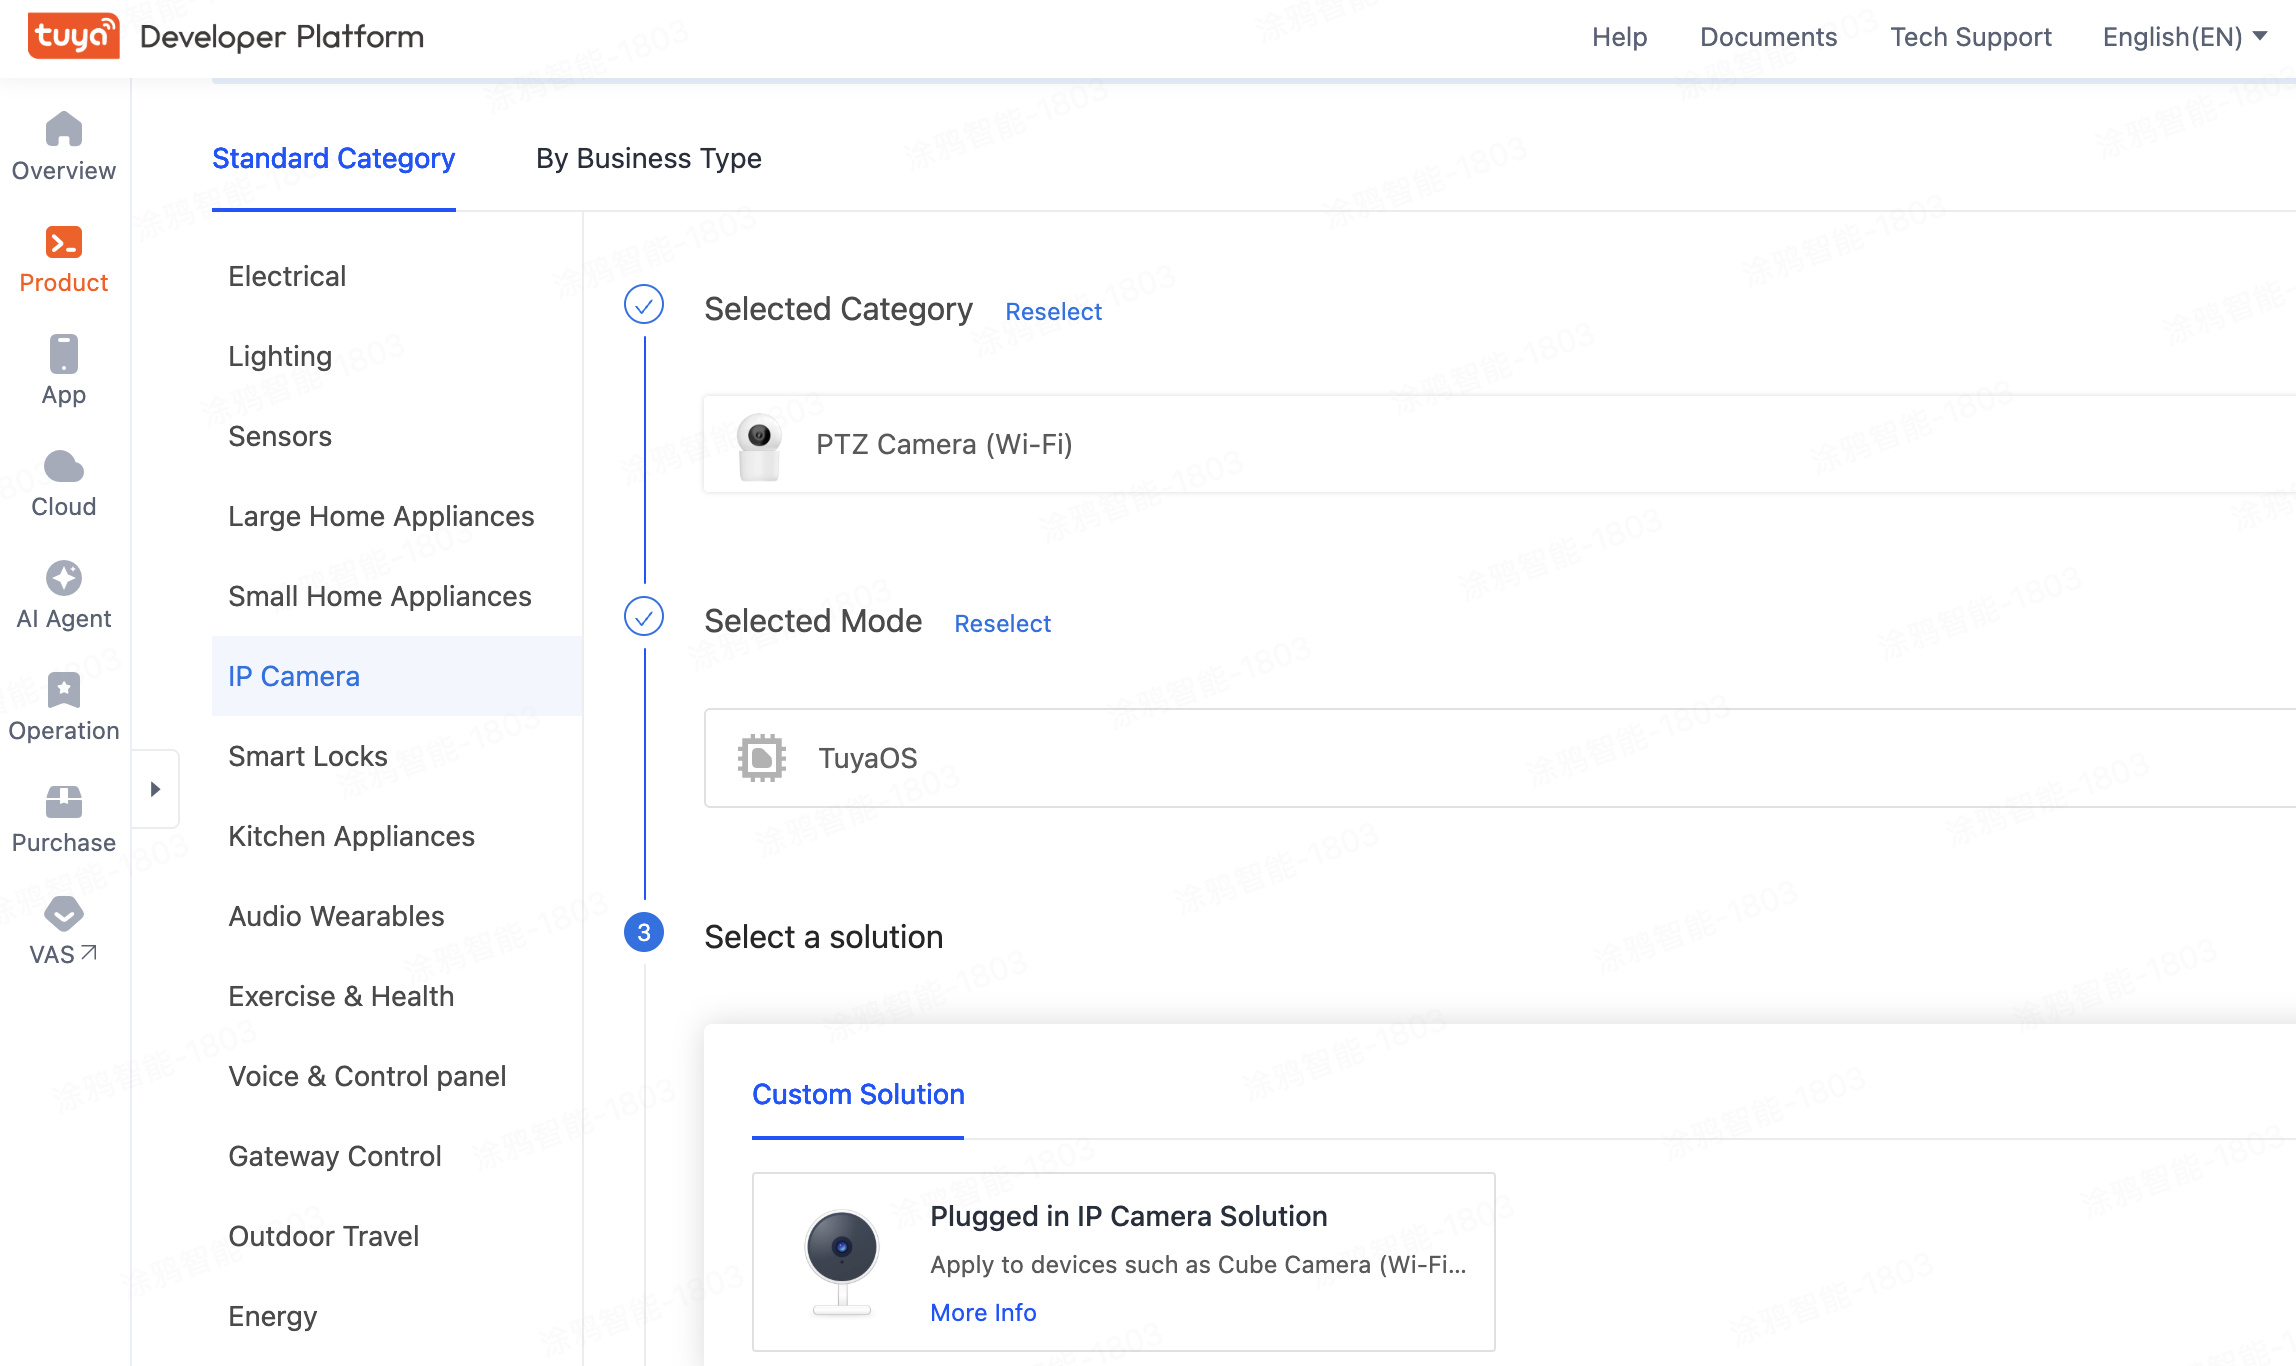Image resolution: width=2296 pixels, height=1366 pixels.
Task: Click the Selected Mode checkmark circle
Action: pyautogui.click(x=644, y=616)
